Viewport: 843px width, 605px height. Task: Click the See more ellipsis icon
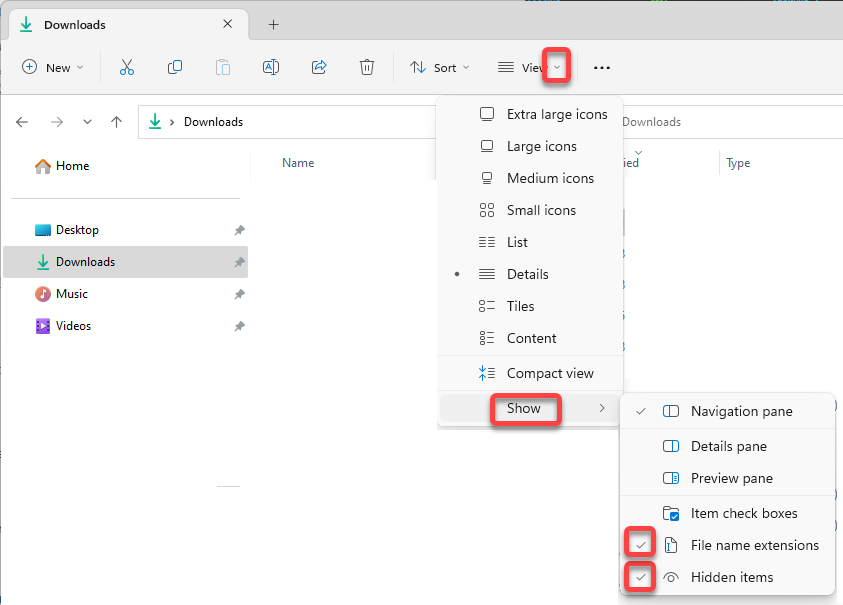coord(601,67)
